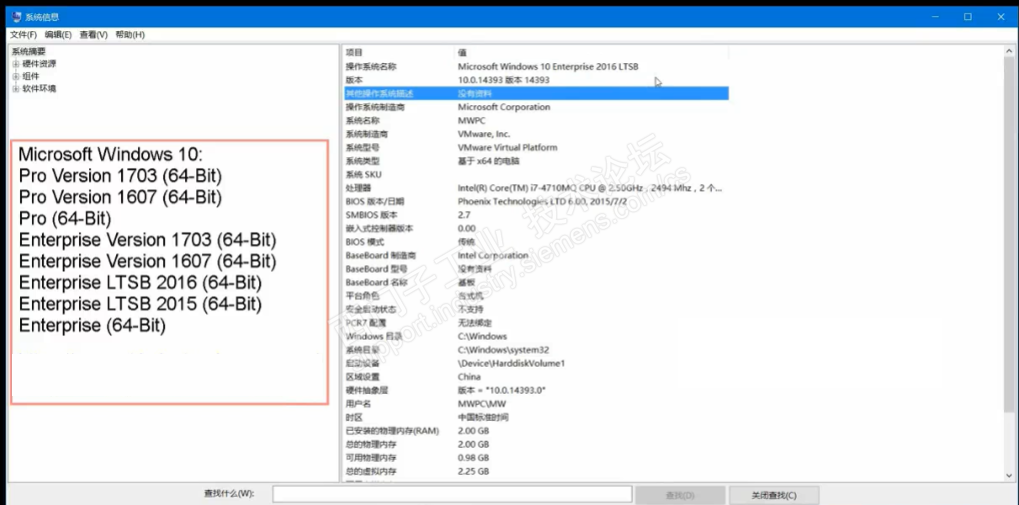
Task: Select the 硬件资源 tree label
Action: pos(39,64)
